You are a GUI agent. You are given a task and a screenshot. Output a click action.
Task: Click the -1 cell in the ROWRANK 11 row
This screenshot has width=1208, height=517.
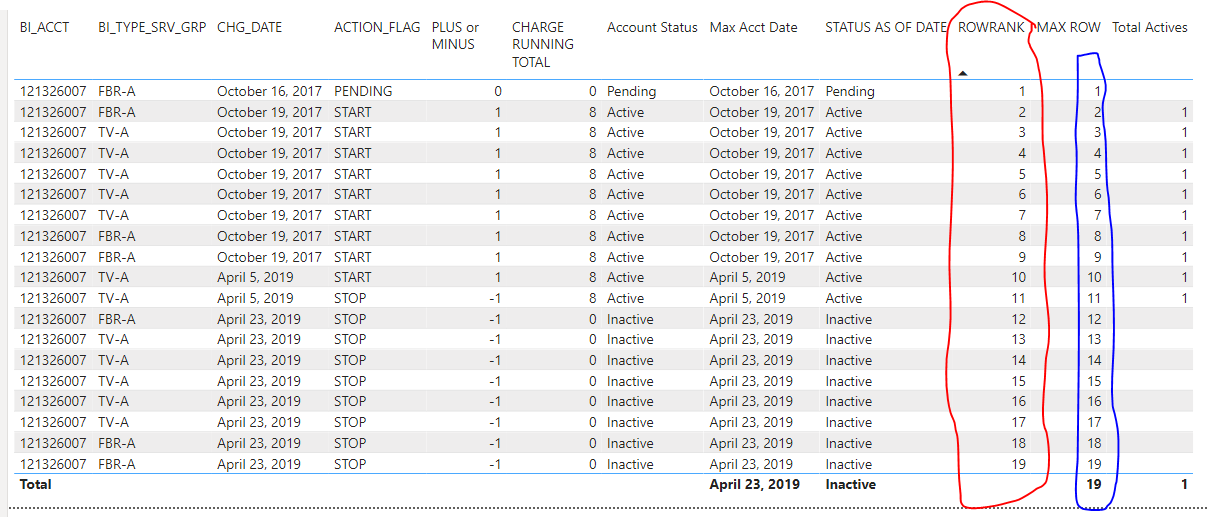pyautogui.click(x=495, y=298)
